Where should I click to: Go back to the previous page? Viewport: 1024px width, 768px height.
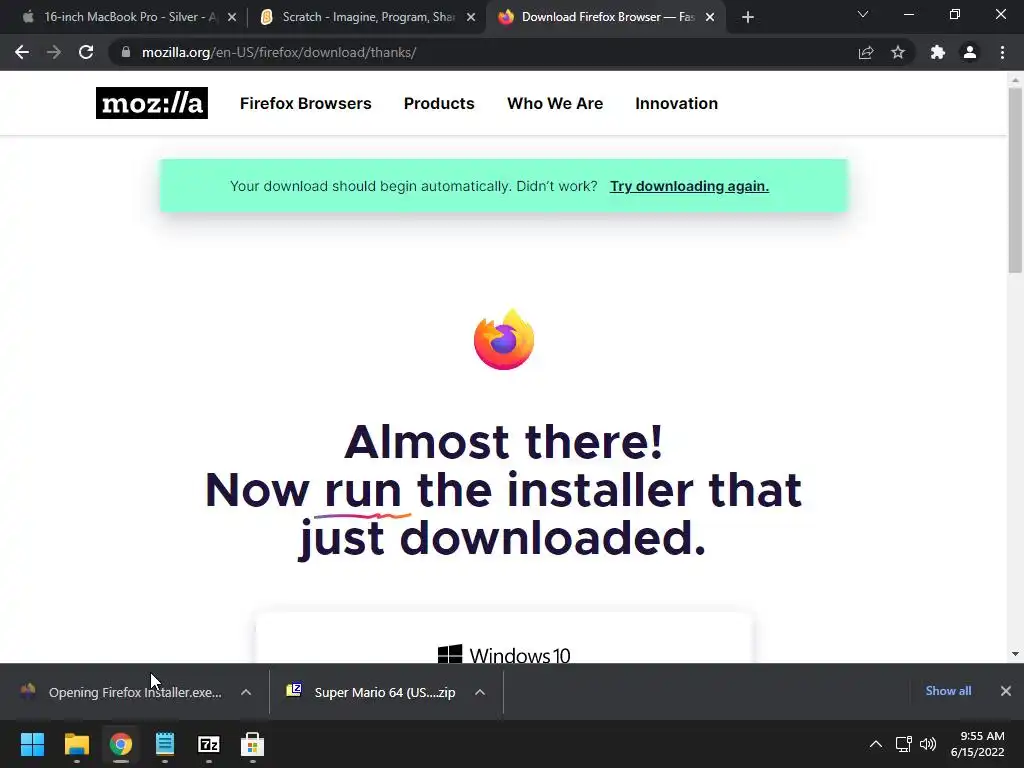coord(22,52)
